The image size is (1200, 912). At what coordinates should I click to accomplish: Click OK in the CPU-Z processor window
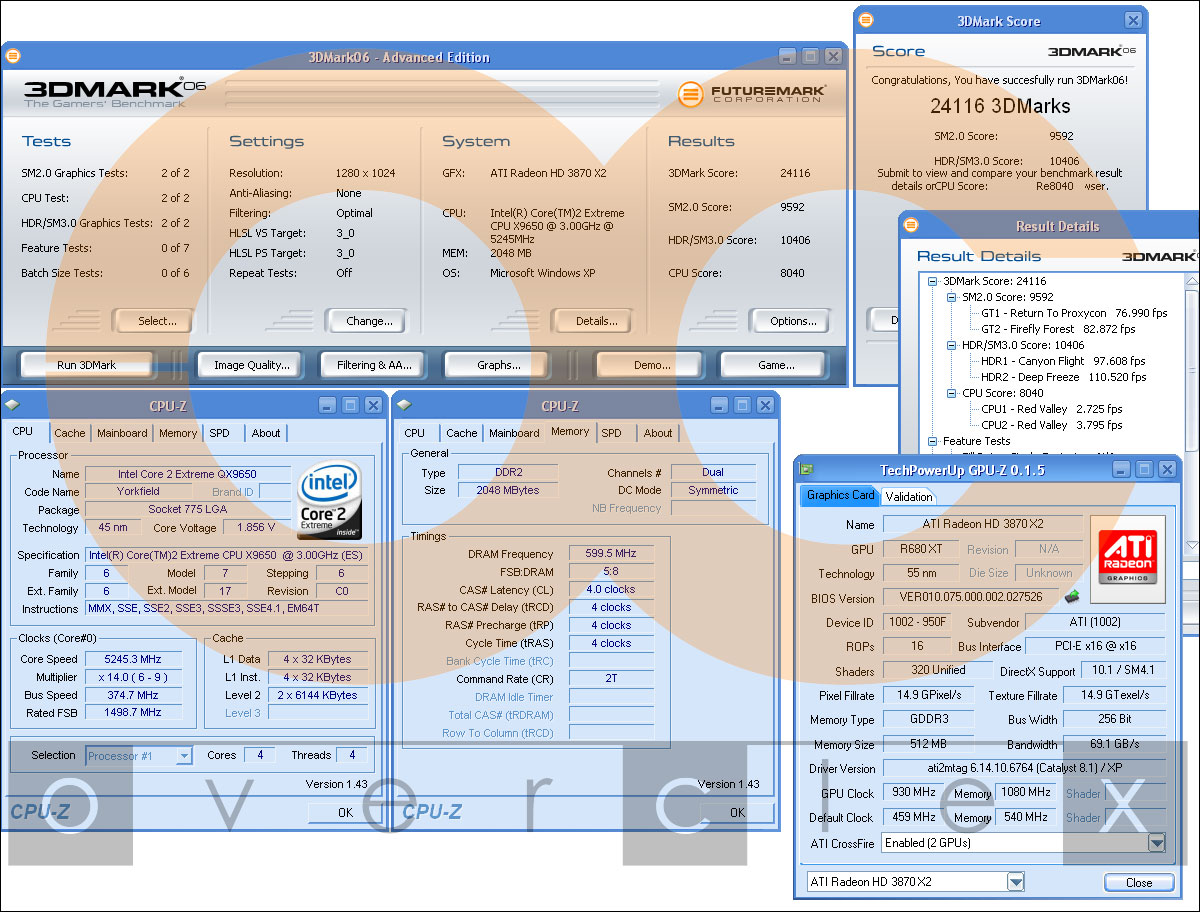pos(345,812)
